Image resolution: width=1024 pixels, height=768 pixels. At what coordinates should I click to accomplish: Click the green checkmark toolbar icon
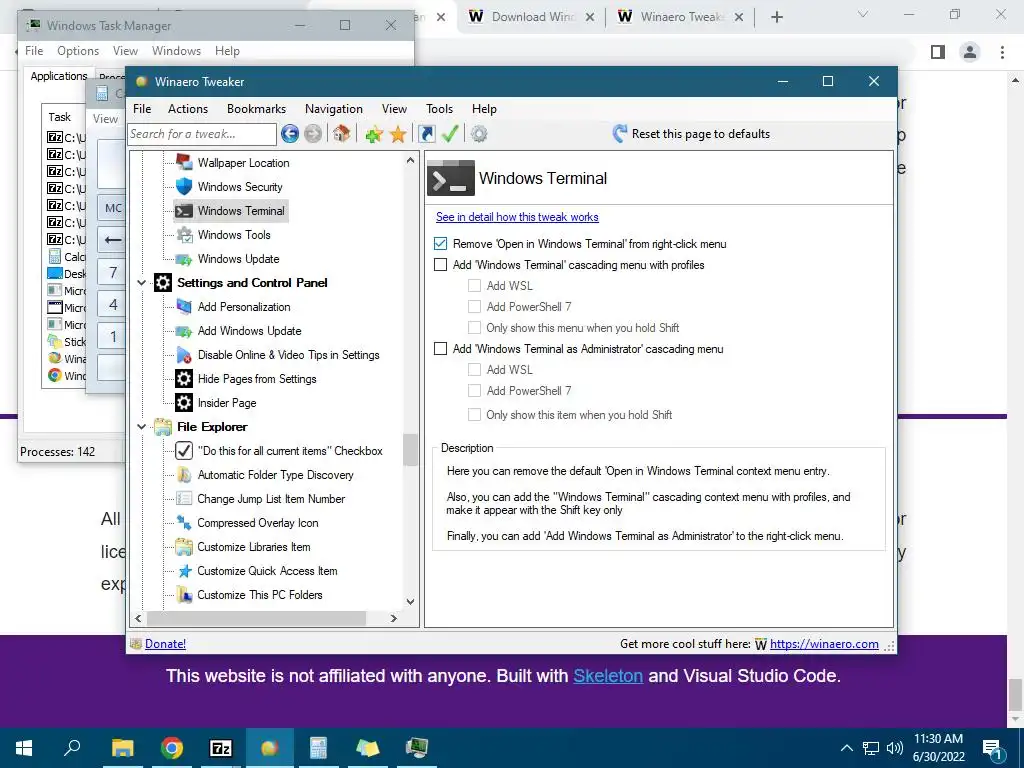coord(450,134)
